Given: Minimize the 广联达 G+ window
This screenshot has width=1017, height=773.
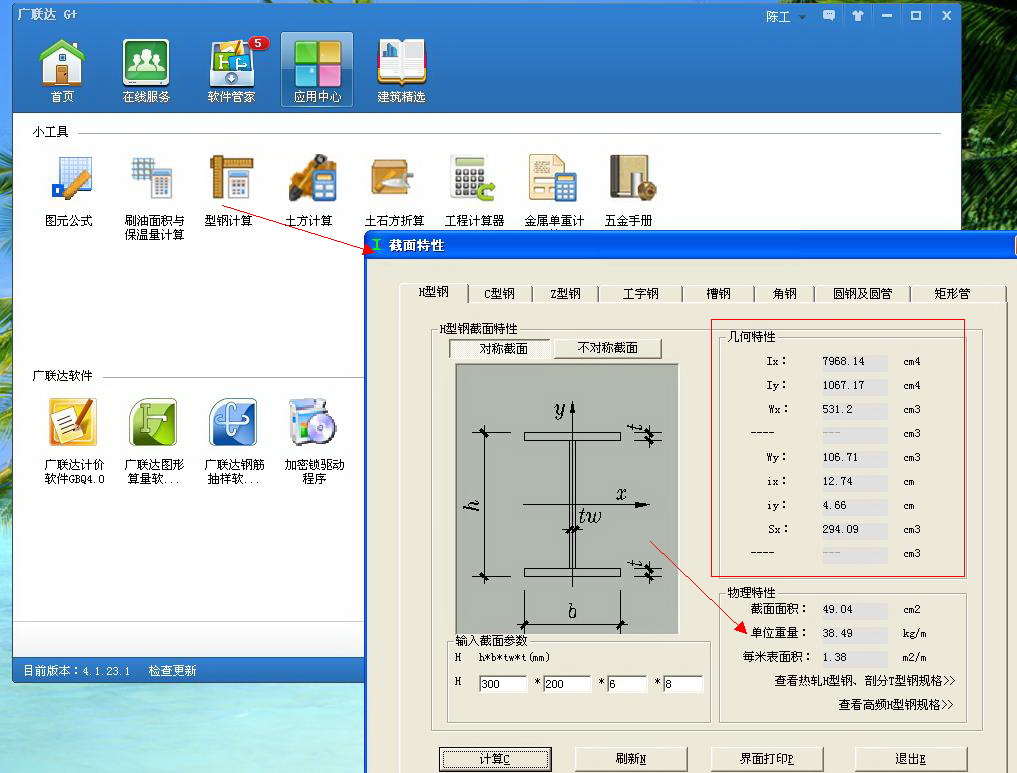Looking at the screenshot, I should (x=887, y=16).
